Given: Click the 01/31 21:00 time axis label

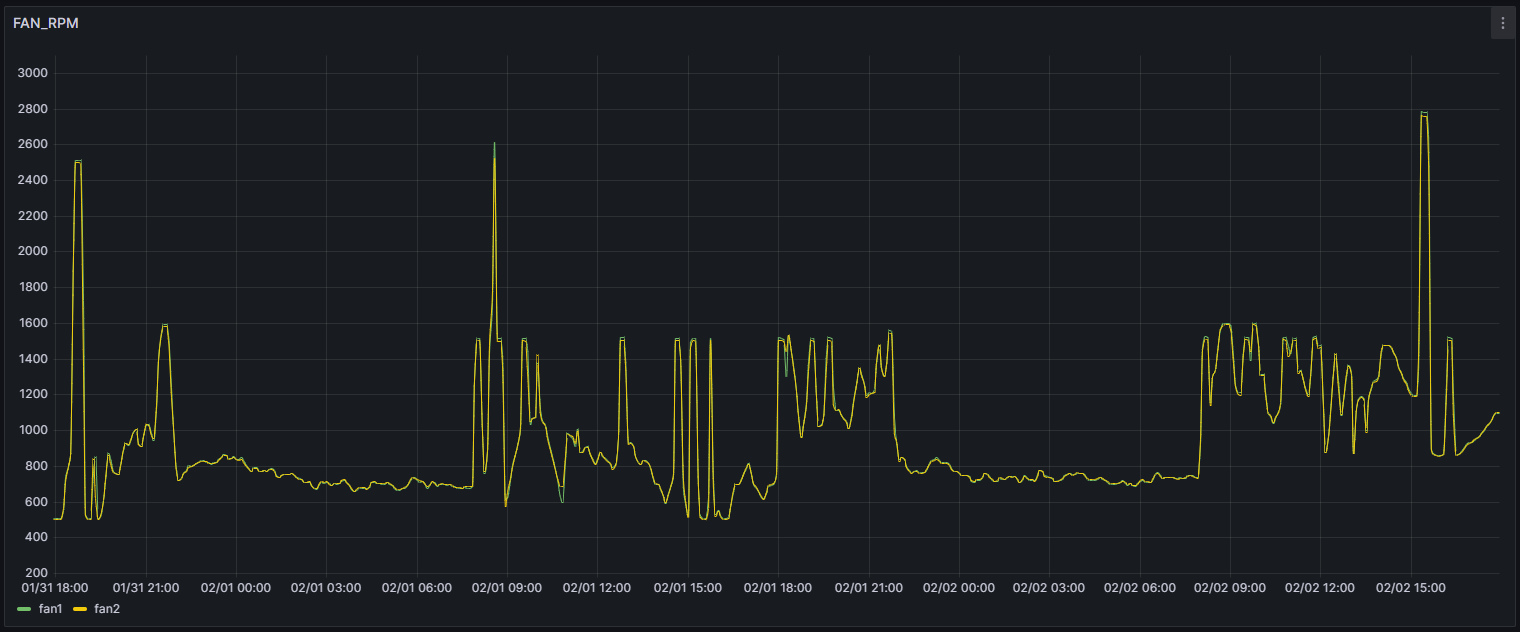Looking at the screenshot, I should click(146, 588).
